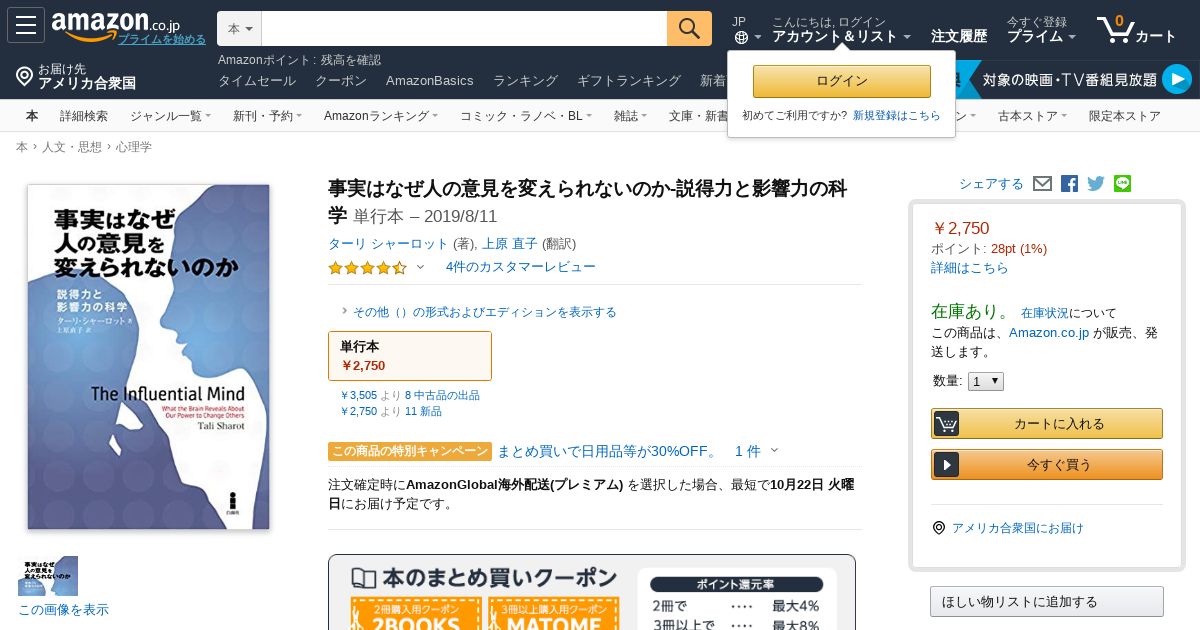Open the 4件のカスタマーレビュー link
This screenshot has width=1200, height=630.
pos(521,266)
